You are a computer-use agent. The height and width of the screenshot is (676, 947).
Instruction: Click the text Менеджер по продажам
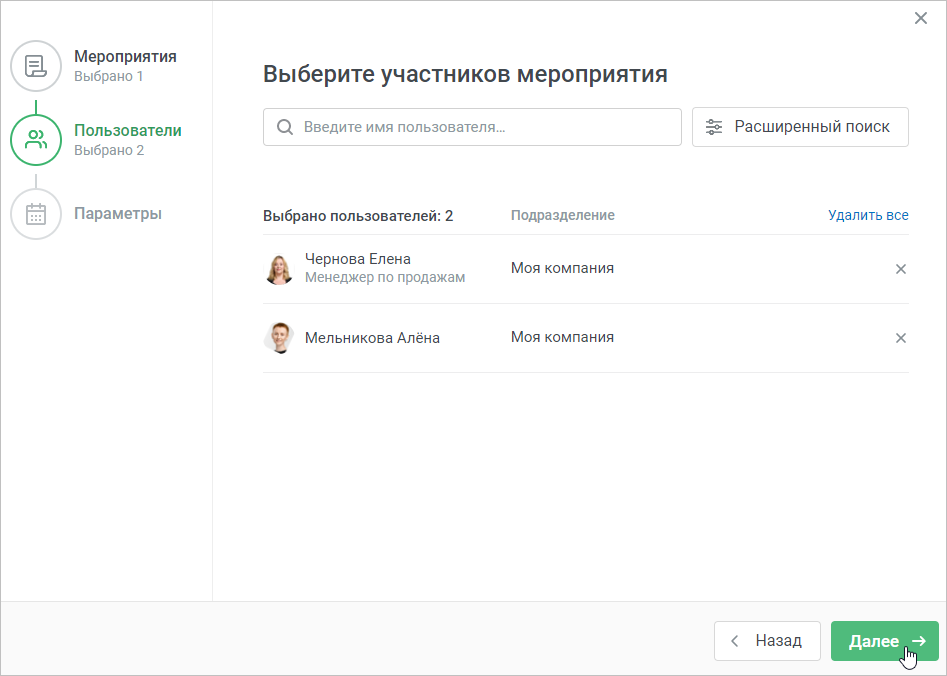pyautogui.click(x=385, y=277)
